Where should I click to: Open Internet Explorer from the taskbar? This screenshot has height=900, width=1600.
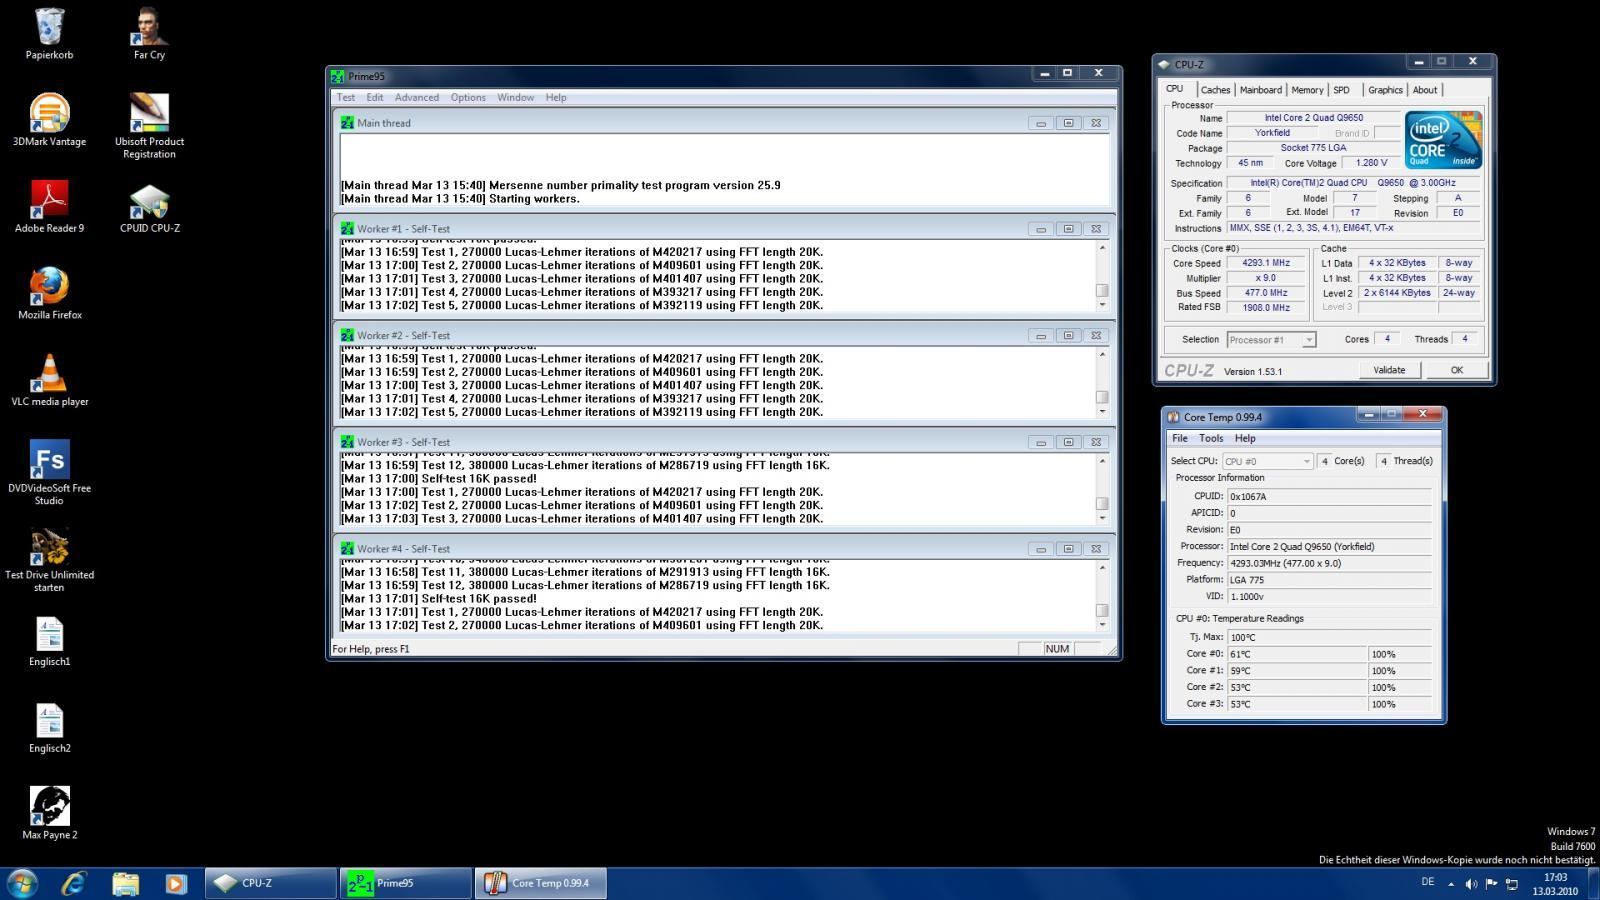[x=74, y=883]
